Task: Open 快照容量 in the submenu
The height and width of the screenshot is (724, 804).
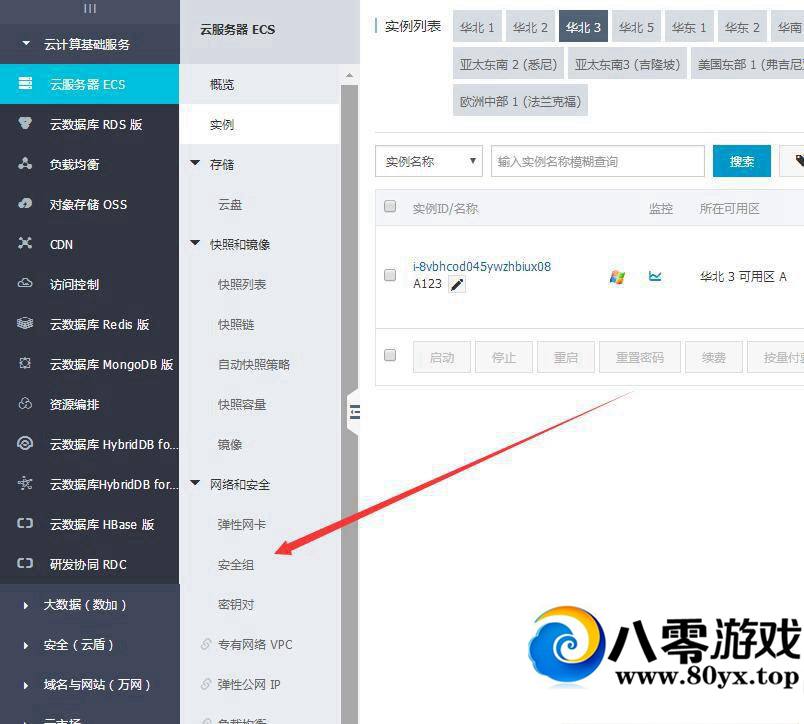Action: [242, 404]
